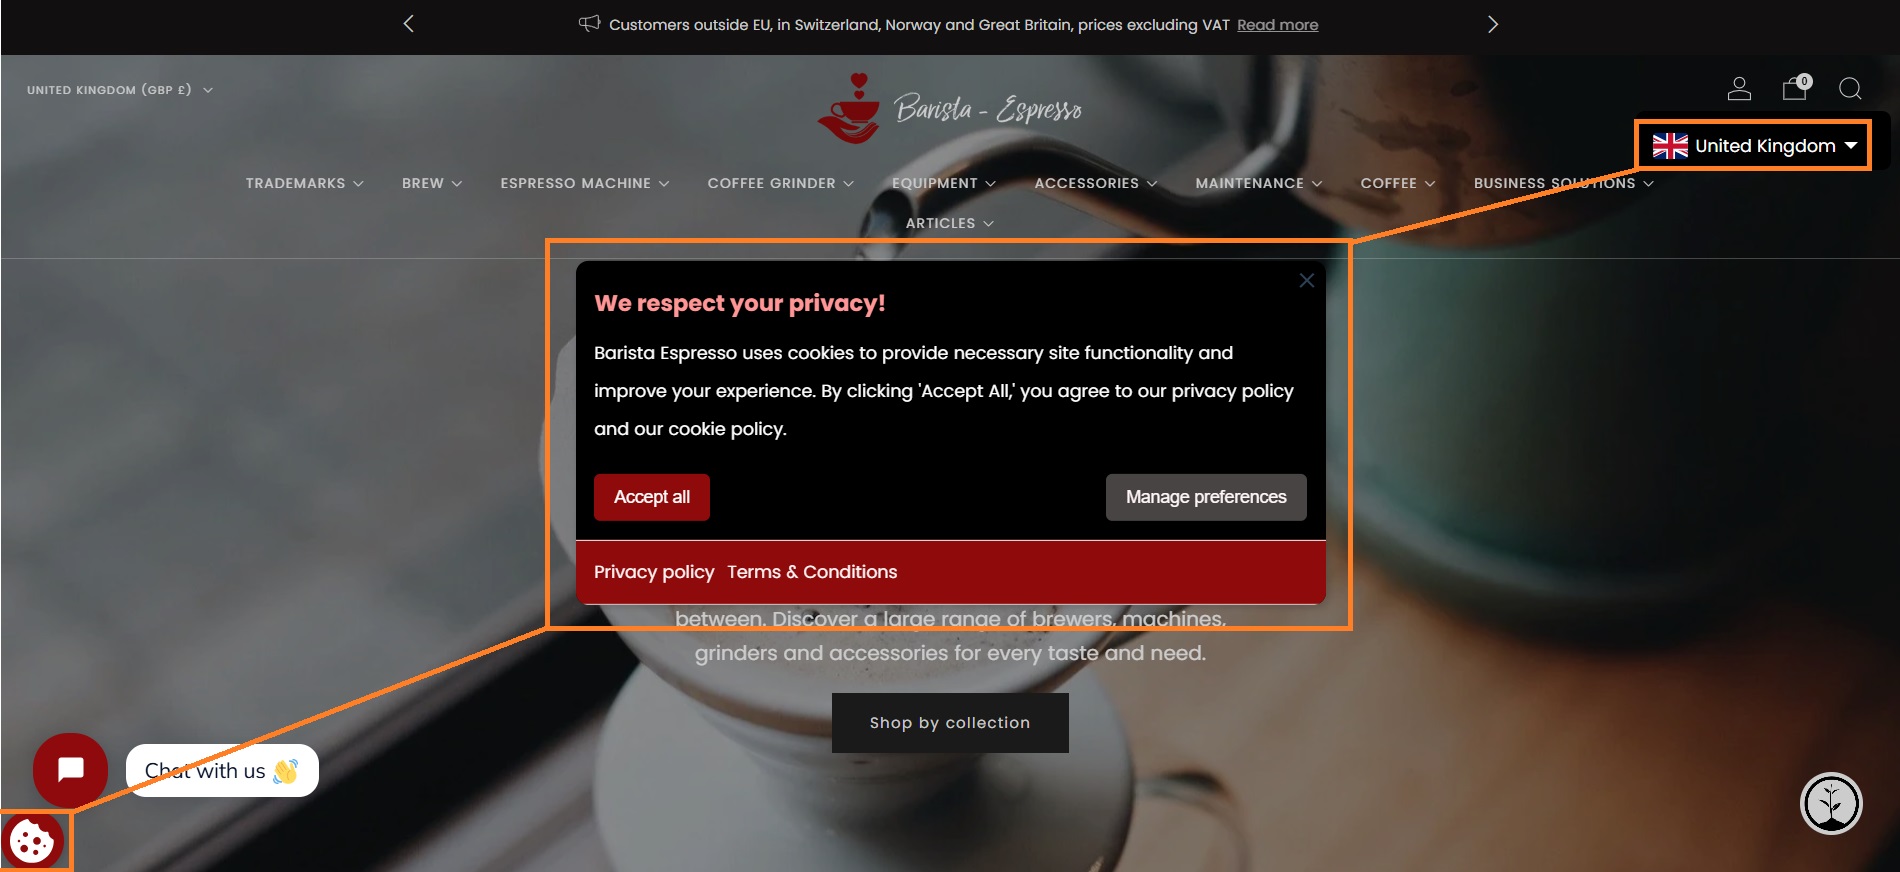
Task: Open the shopping cart icon
Action: (x=1796, y=88)
